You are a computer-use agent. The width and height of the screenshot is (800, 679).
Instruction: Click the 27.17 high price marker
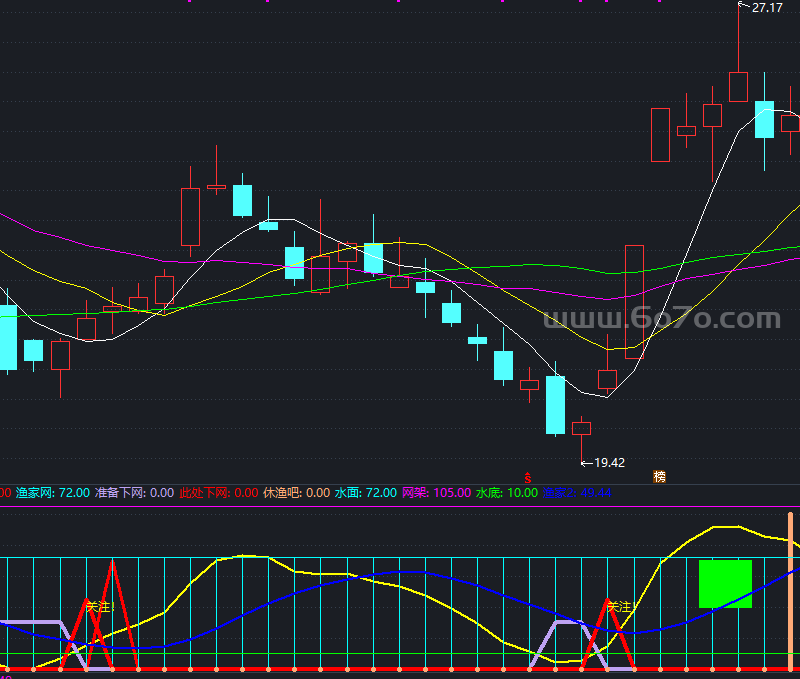click(761, 8)
